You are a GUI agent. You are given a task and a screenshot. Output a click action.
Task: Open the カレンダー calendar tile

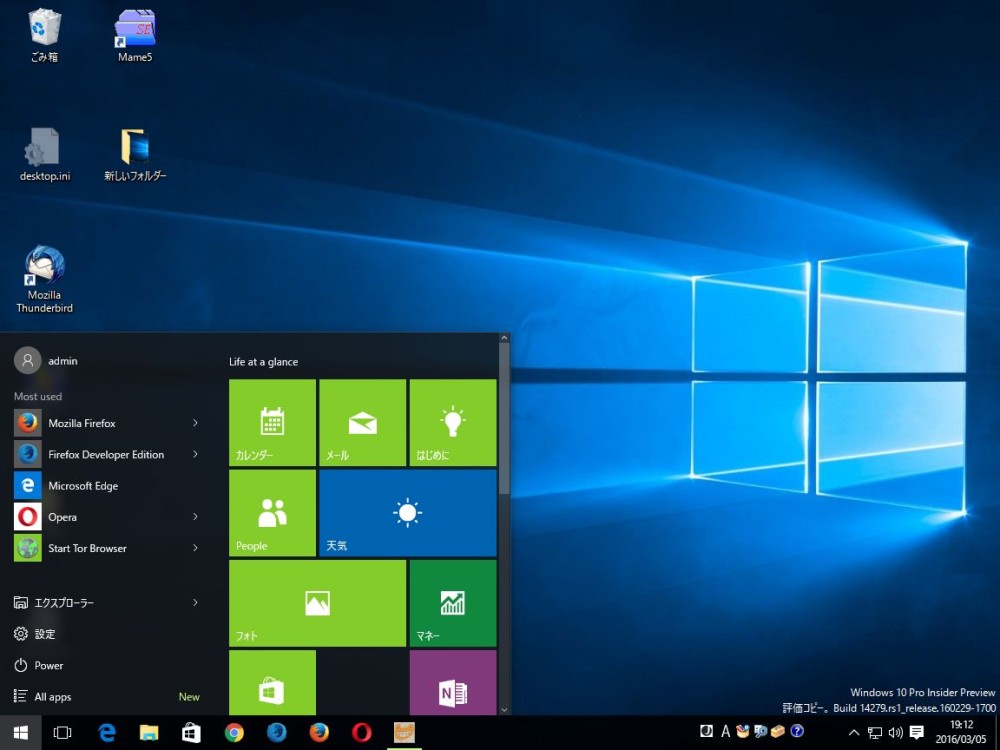(x=272, y=423)
